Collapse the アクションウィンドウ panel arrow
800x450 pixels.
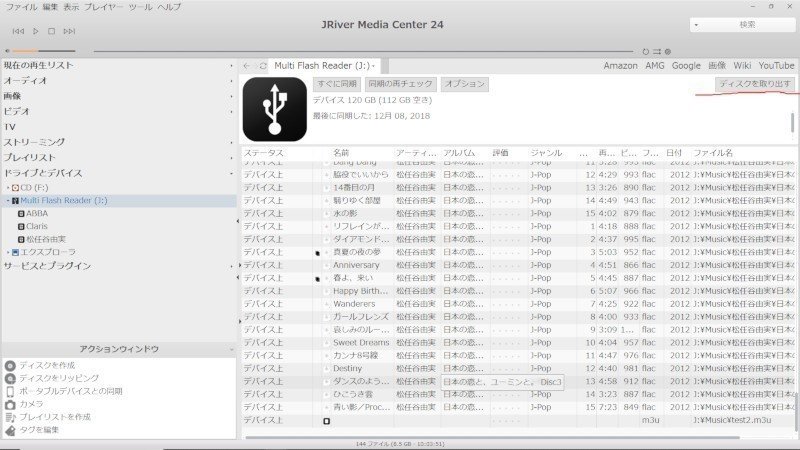(x=231, y=349)
